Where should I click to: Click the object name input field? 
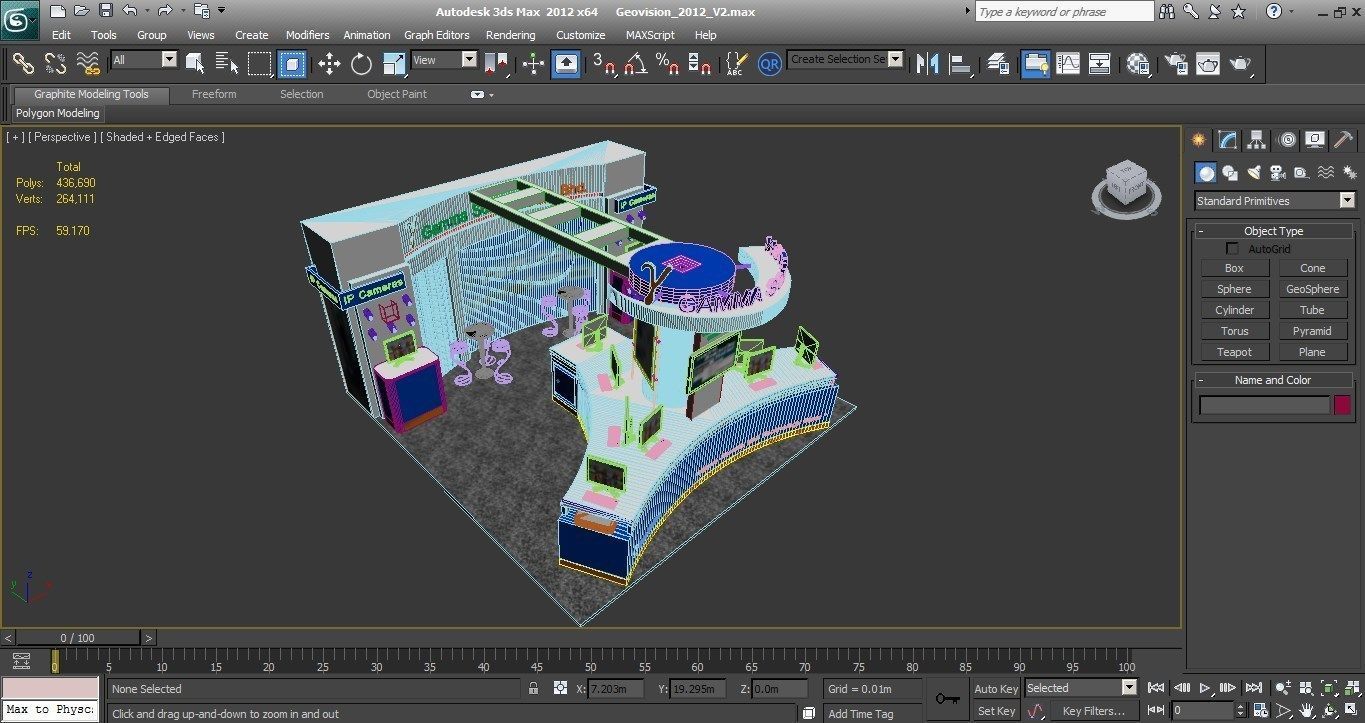(1264, 405)
